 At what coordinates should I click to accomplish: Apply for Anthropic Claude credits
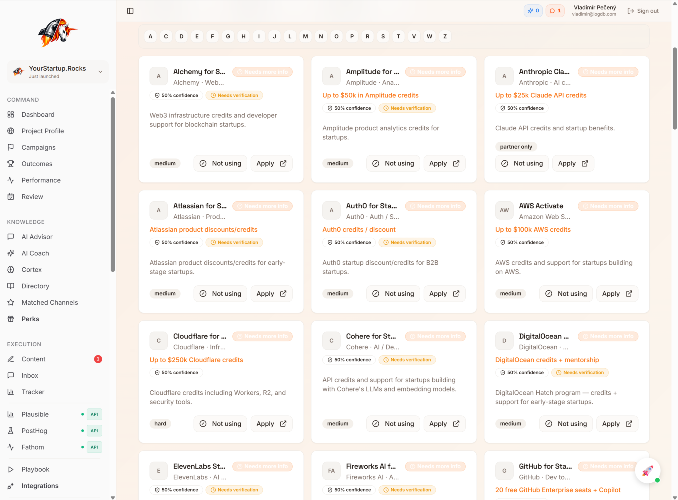tap(571, 163)
